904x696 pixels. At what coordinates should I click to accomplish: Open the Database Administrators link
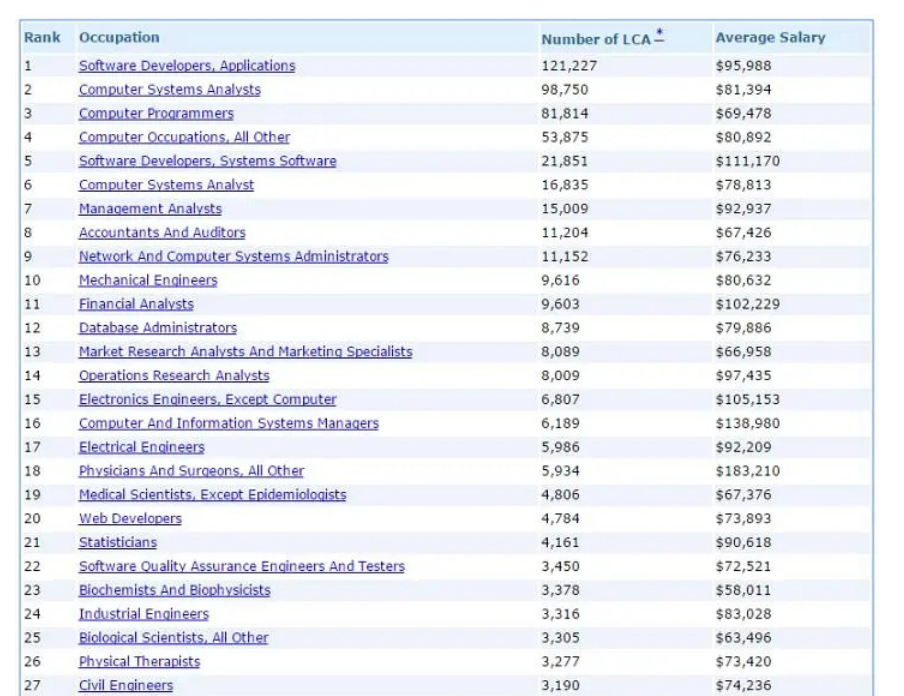pyautogui.click(x=158, y=328)
